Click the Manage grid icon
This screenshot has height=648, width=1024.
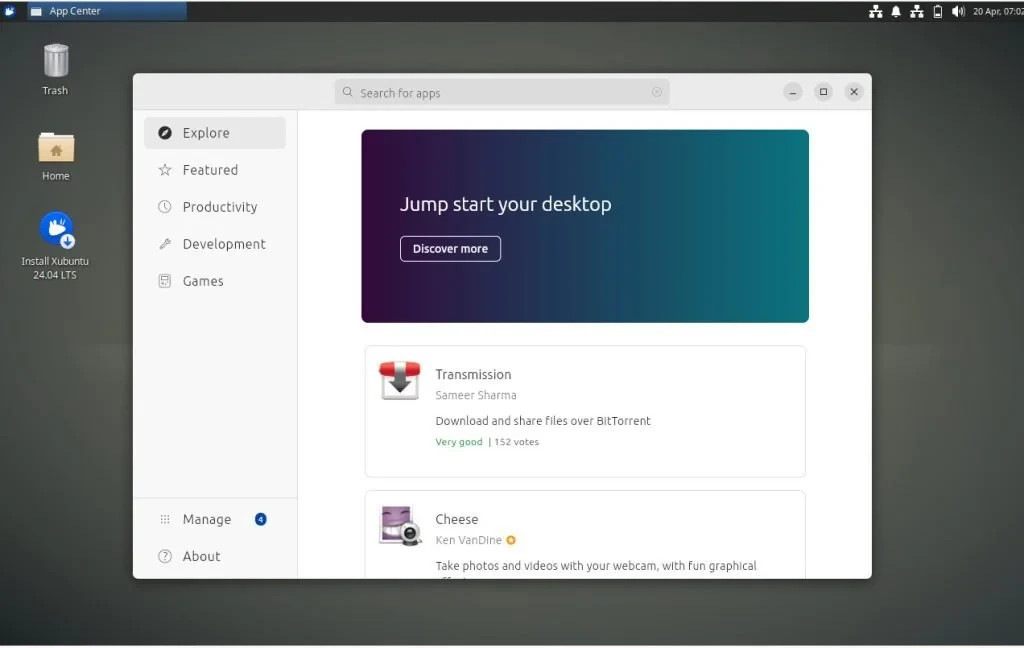(x=165, y=519)
